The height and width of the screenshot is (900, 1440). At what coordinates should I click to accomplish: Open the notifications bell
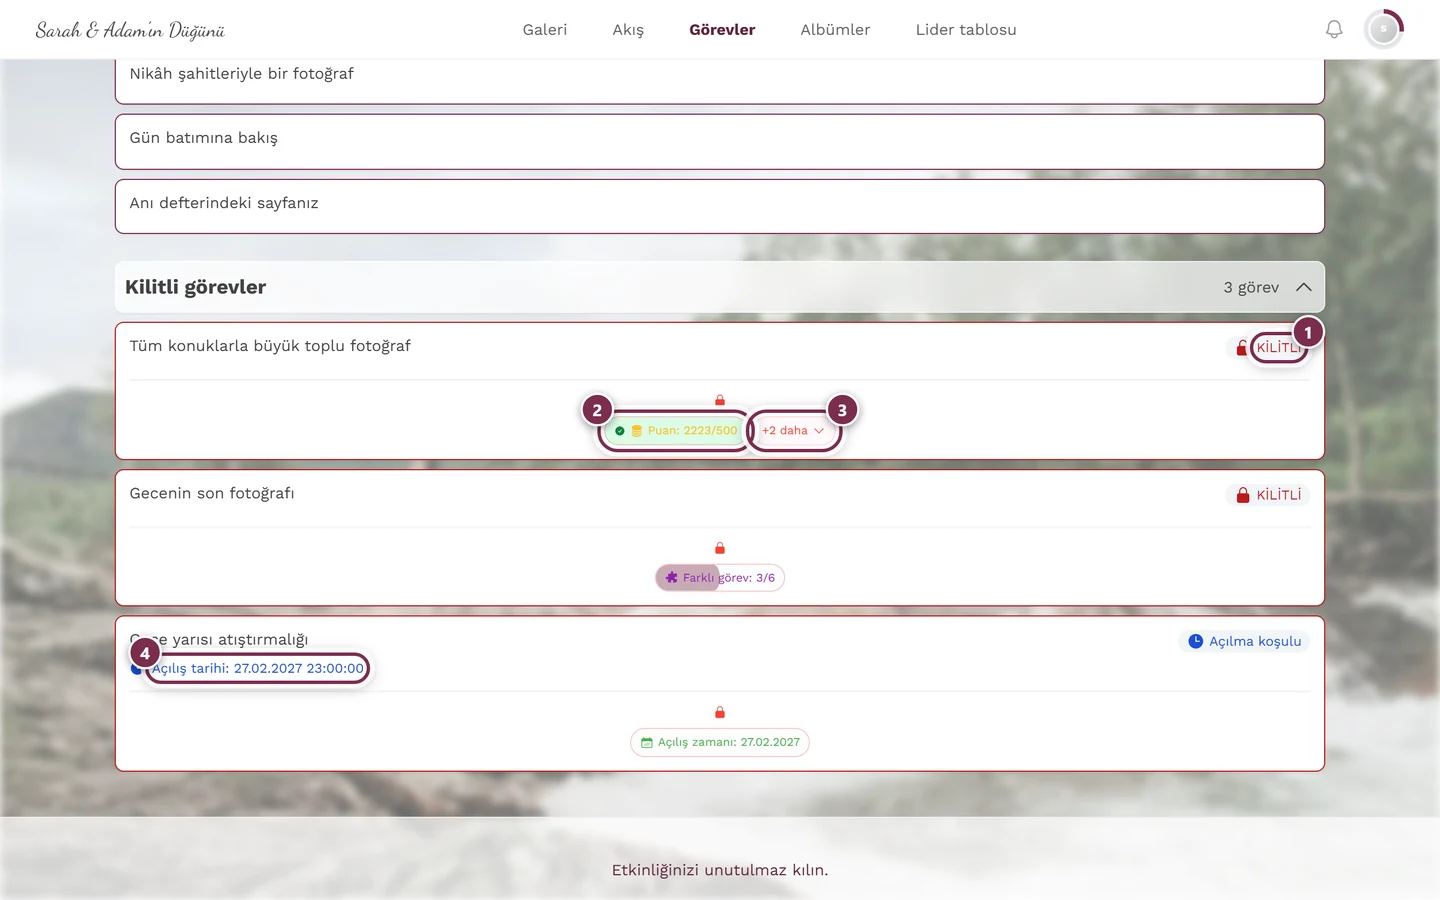pos(1334,30)
